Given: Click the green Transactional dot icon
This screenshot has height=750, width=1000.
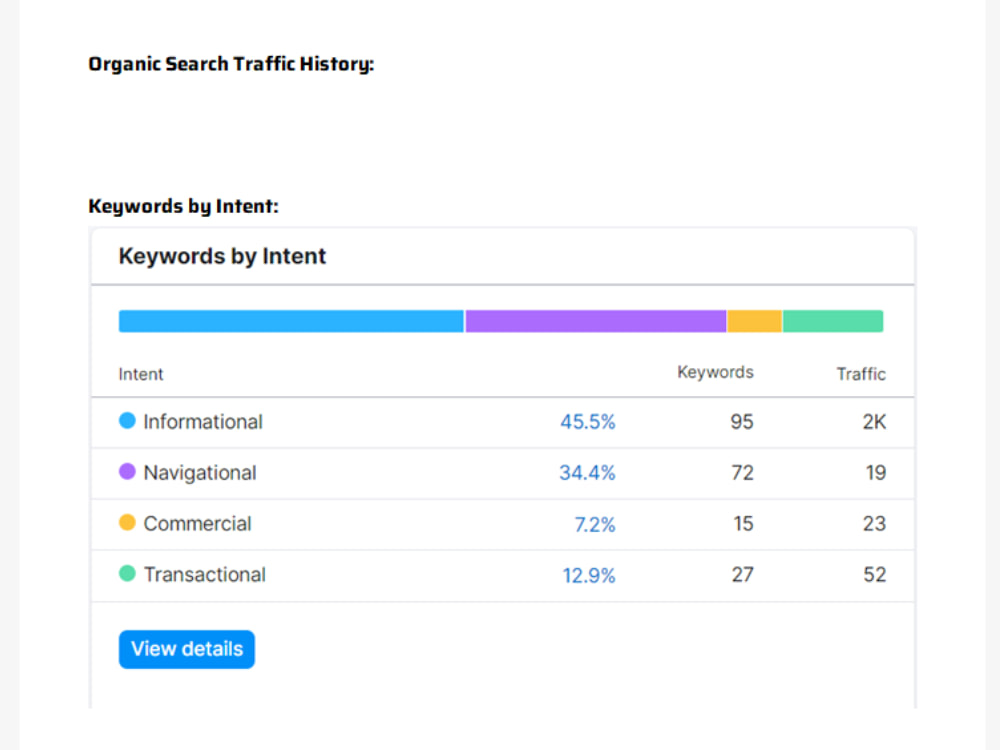Looking at the screenshot, I should point(128,573).
